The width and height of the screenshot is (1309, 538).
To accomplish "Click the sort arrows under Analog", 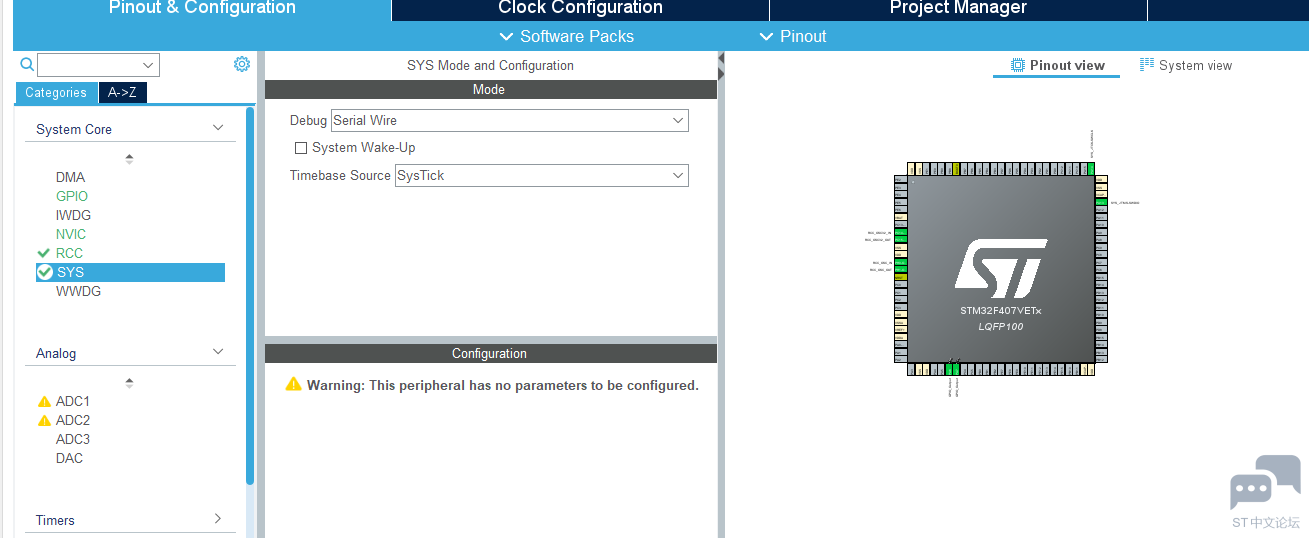I will [x=129, y=382].
